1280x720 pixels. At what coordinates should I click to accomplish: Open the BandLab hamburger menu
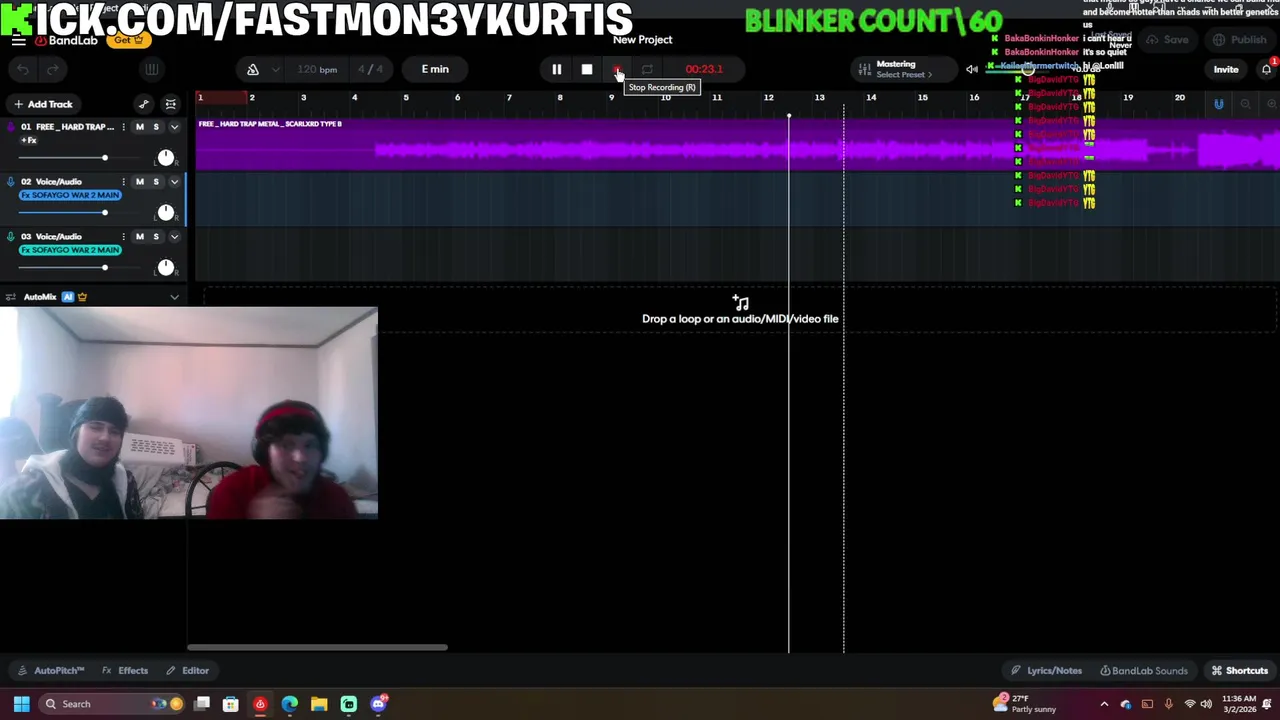(19, 40)
